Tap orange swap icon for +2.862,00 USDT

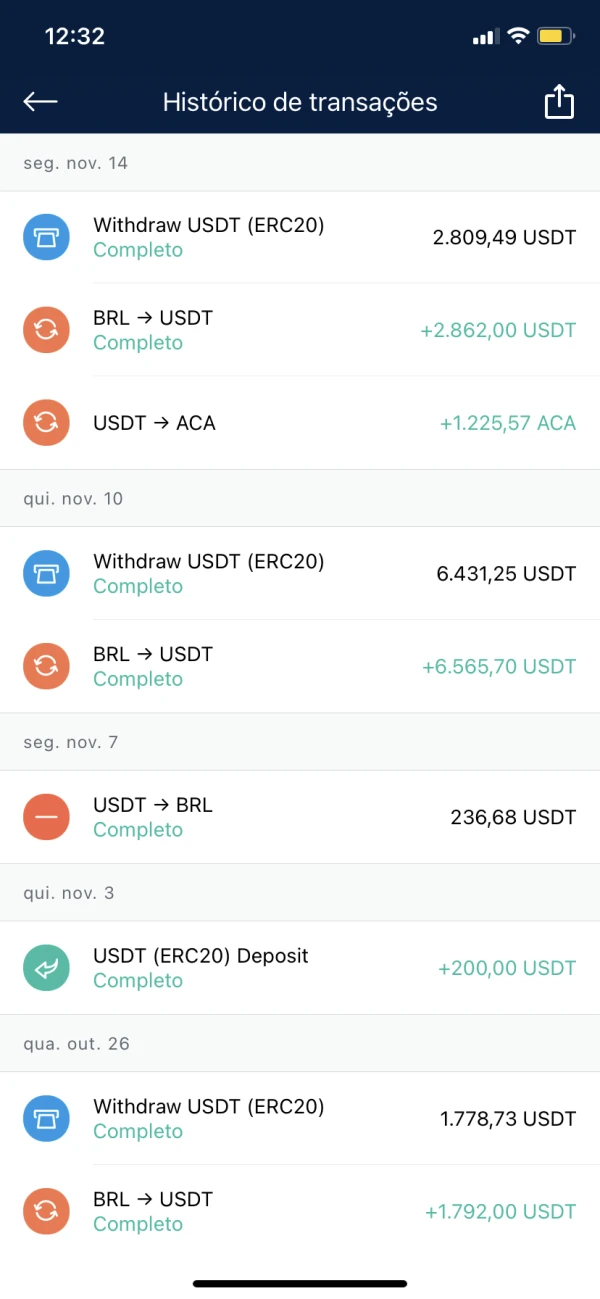46,330
